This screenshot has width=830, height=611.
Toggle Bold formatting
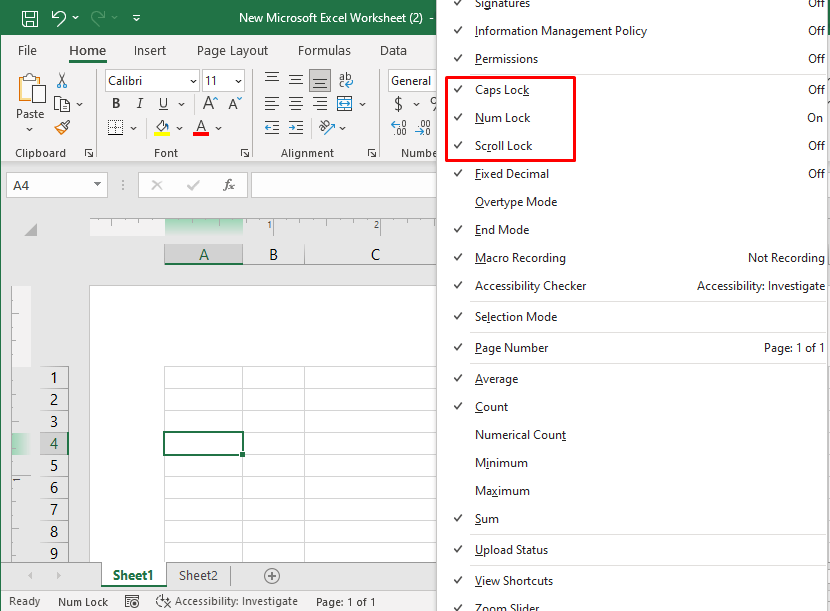[x=116, y=104]
